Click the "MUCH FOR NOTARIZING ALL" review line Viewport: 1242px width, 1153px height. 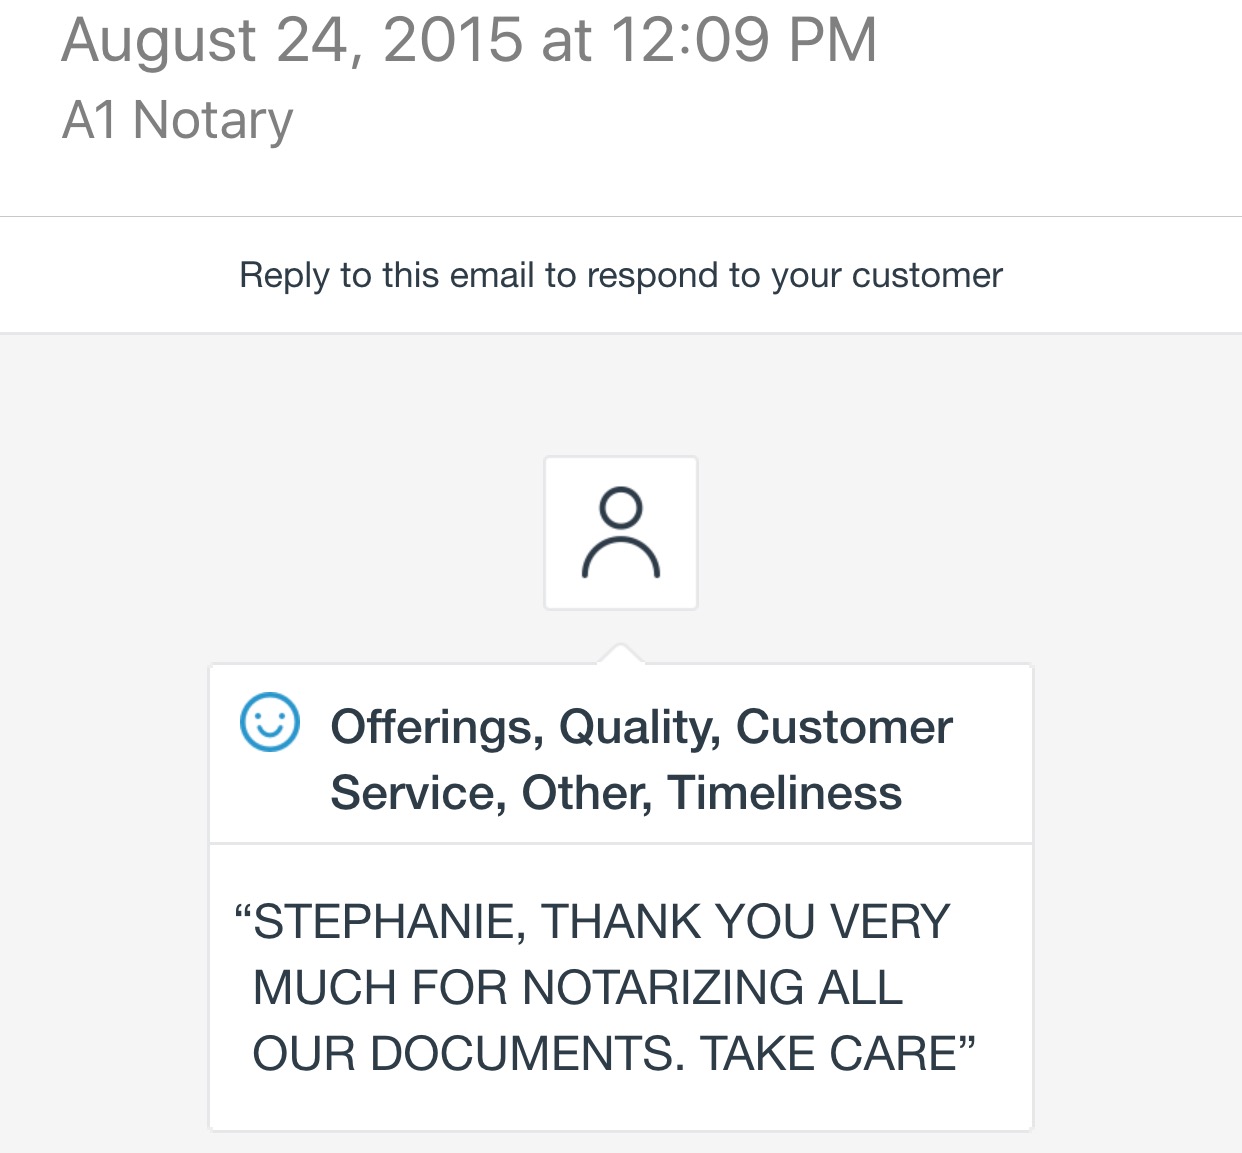click(578, 988)
